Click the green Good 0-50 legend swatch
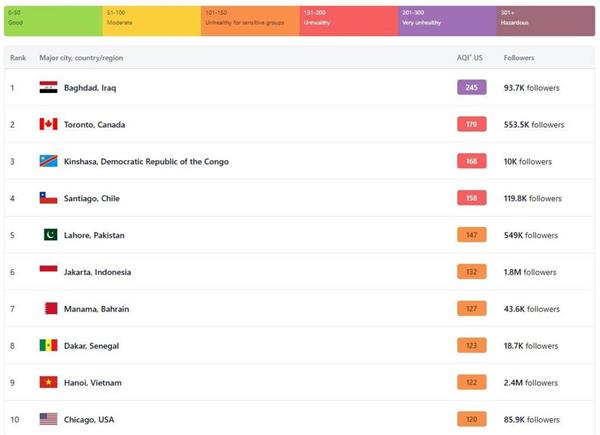 pos(53,21)
